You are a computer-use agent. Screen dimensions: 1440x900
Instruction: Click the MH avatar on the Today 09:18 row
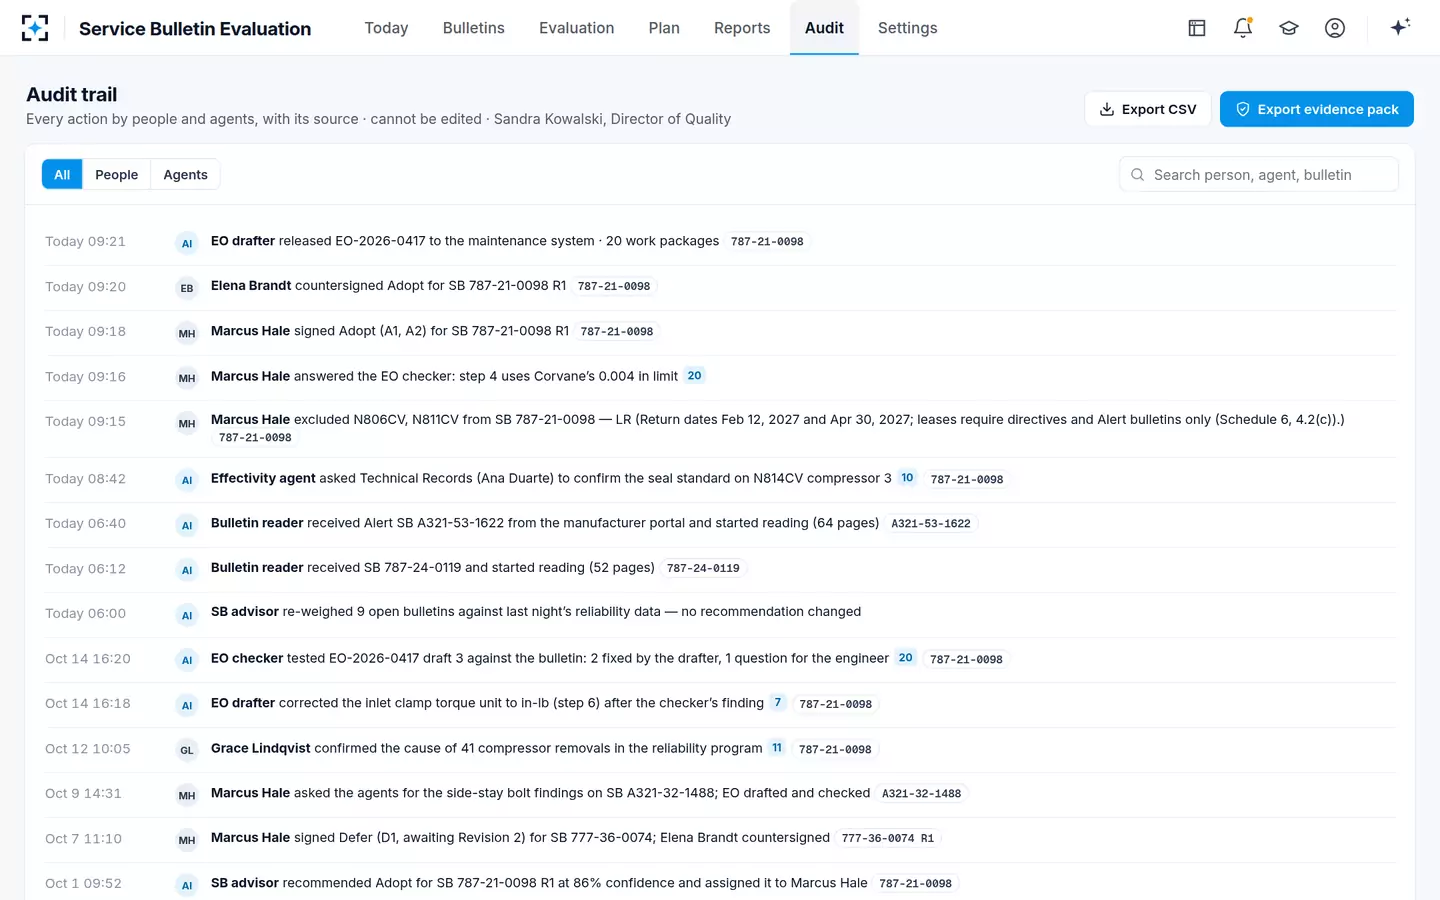(187, 333)
